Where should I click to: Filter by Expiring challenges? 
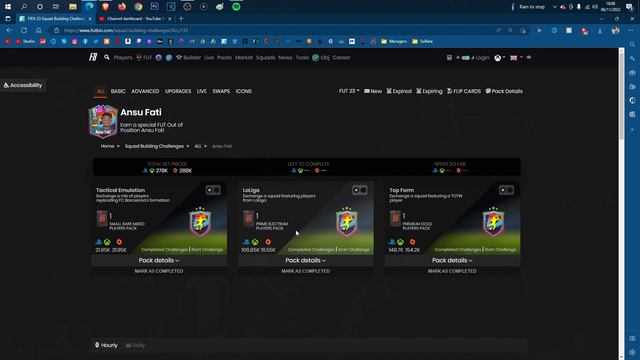click(x=429, y=91)
